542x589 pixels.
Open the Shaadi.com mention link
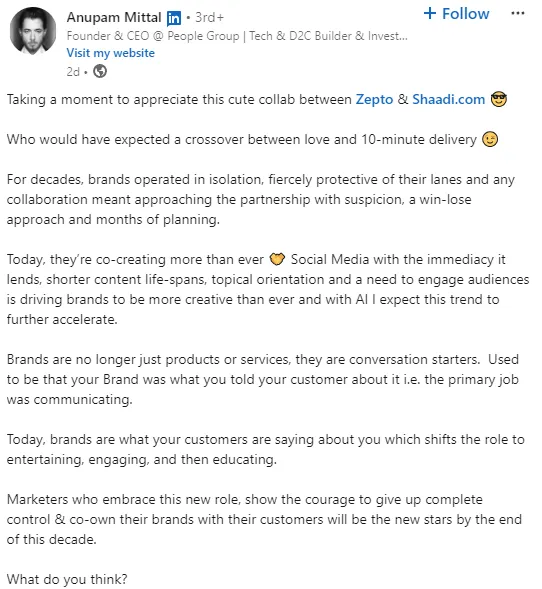click(448, 100)
